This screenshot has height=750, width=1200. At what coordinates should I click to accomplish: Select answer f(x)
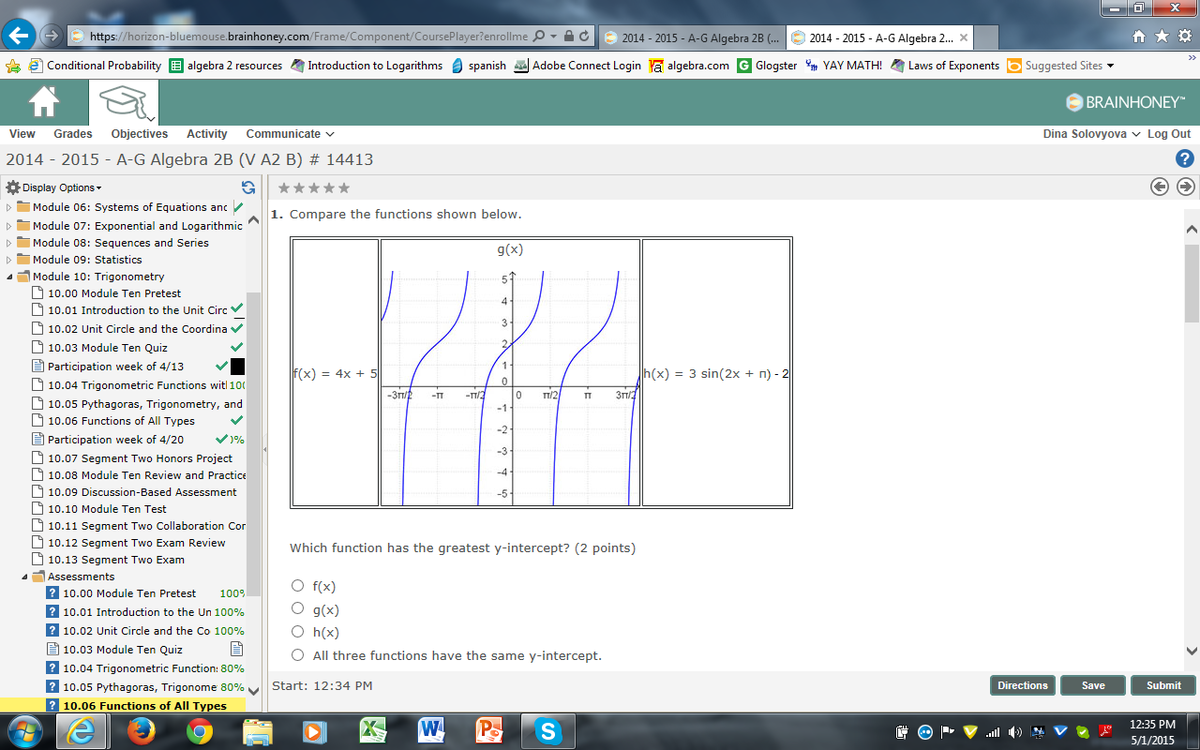point(298,587)
